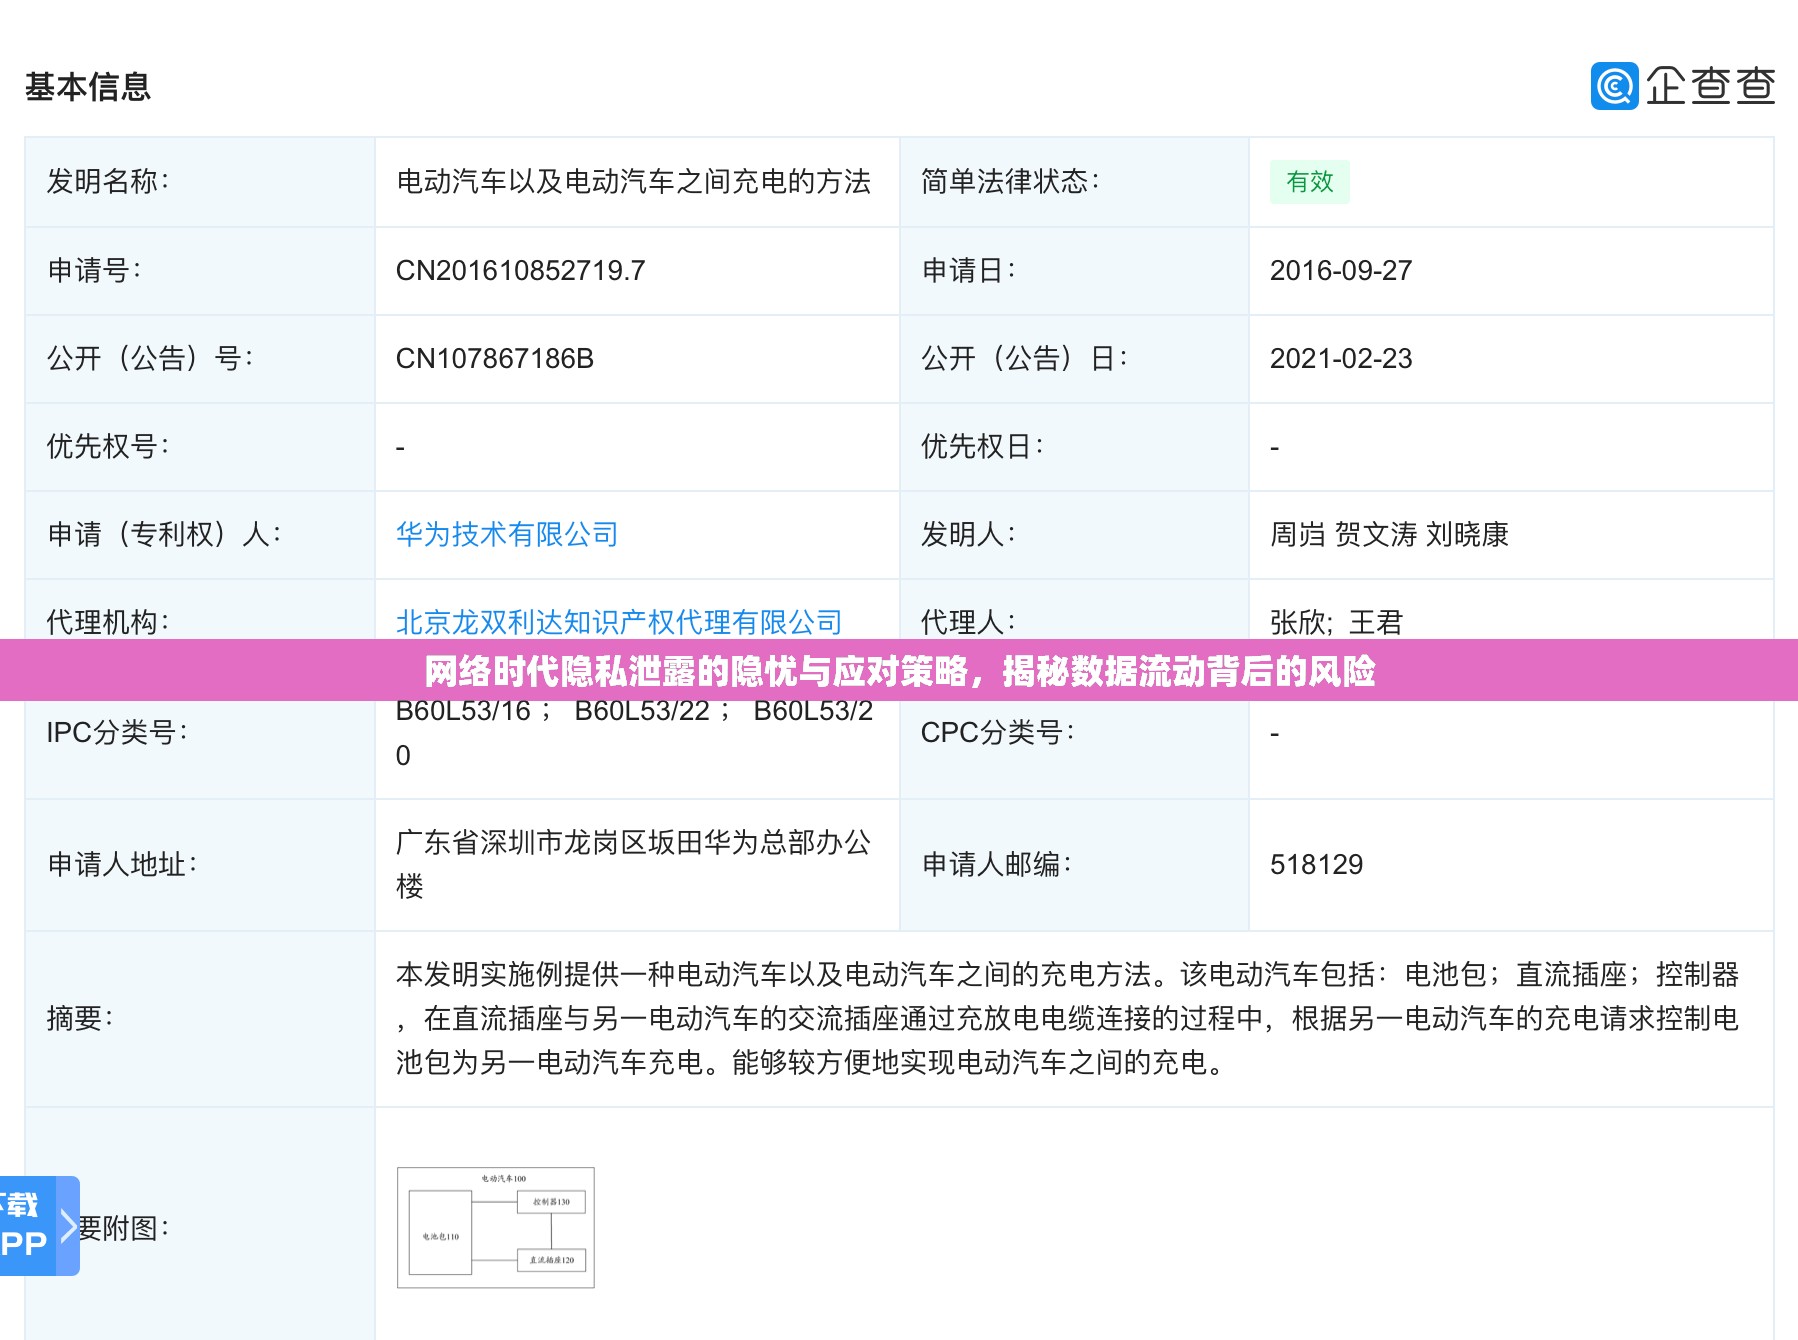Open 华为技术有限公司 applicant link

pyautogui.click(x=507, y=534)
